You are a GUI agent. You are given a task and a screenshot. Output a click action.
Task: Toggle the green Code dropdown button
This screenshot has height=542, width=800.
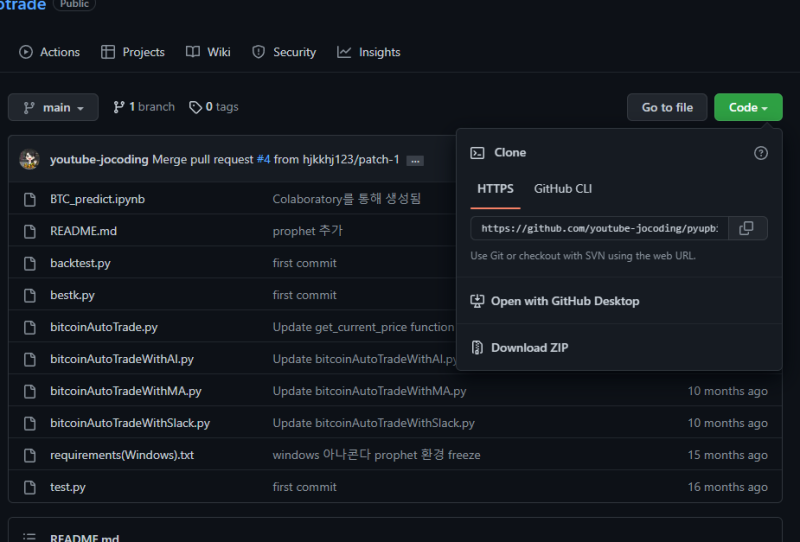748,107
